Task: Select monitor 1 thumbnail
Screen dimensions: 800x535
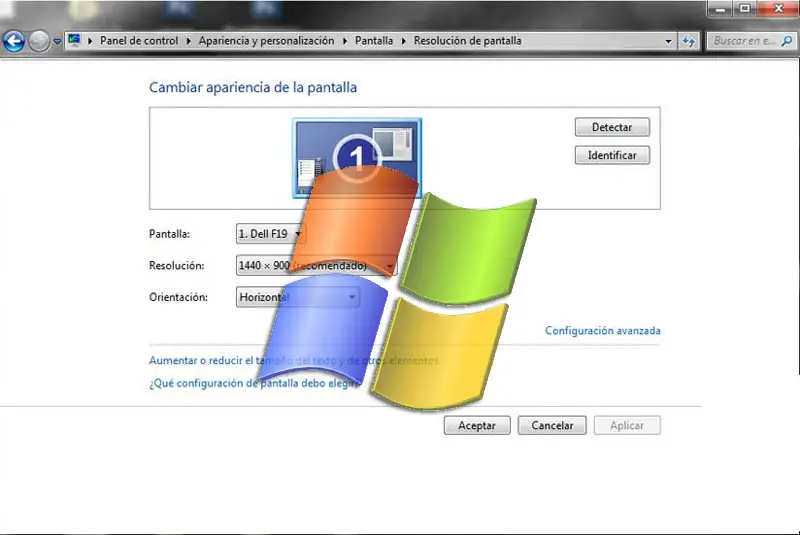Action: tap(357, 158)
